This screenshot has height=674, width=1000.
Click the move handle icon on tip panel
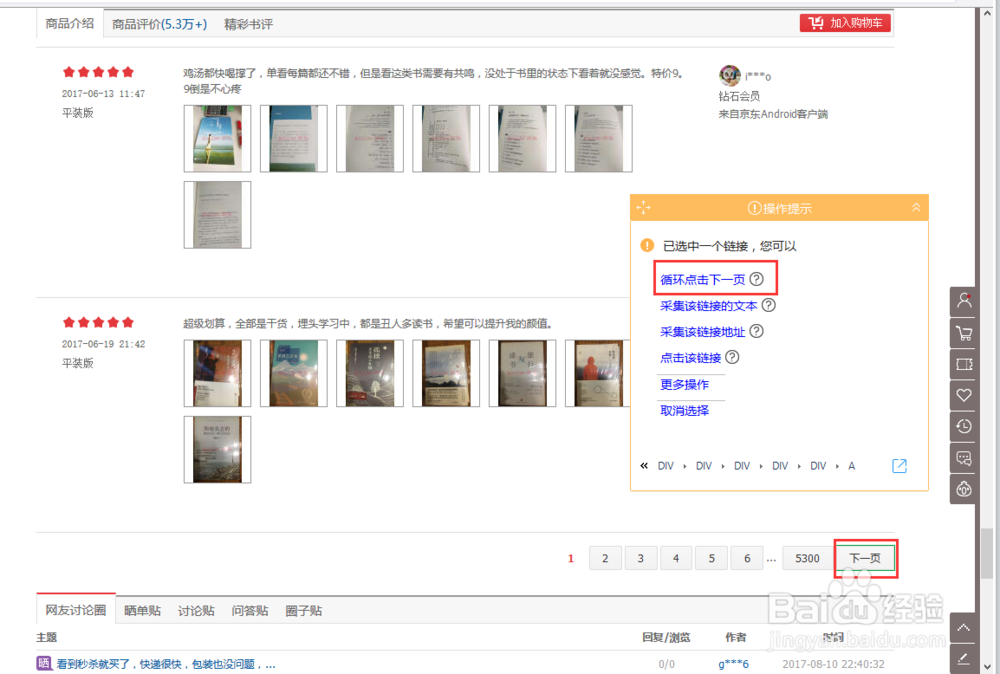[x=643, y=208]
